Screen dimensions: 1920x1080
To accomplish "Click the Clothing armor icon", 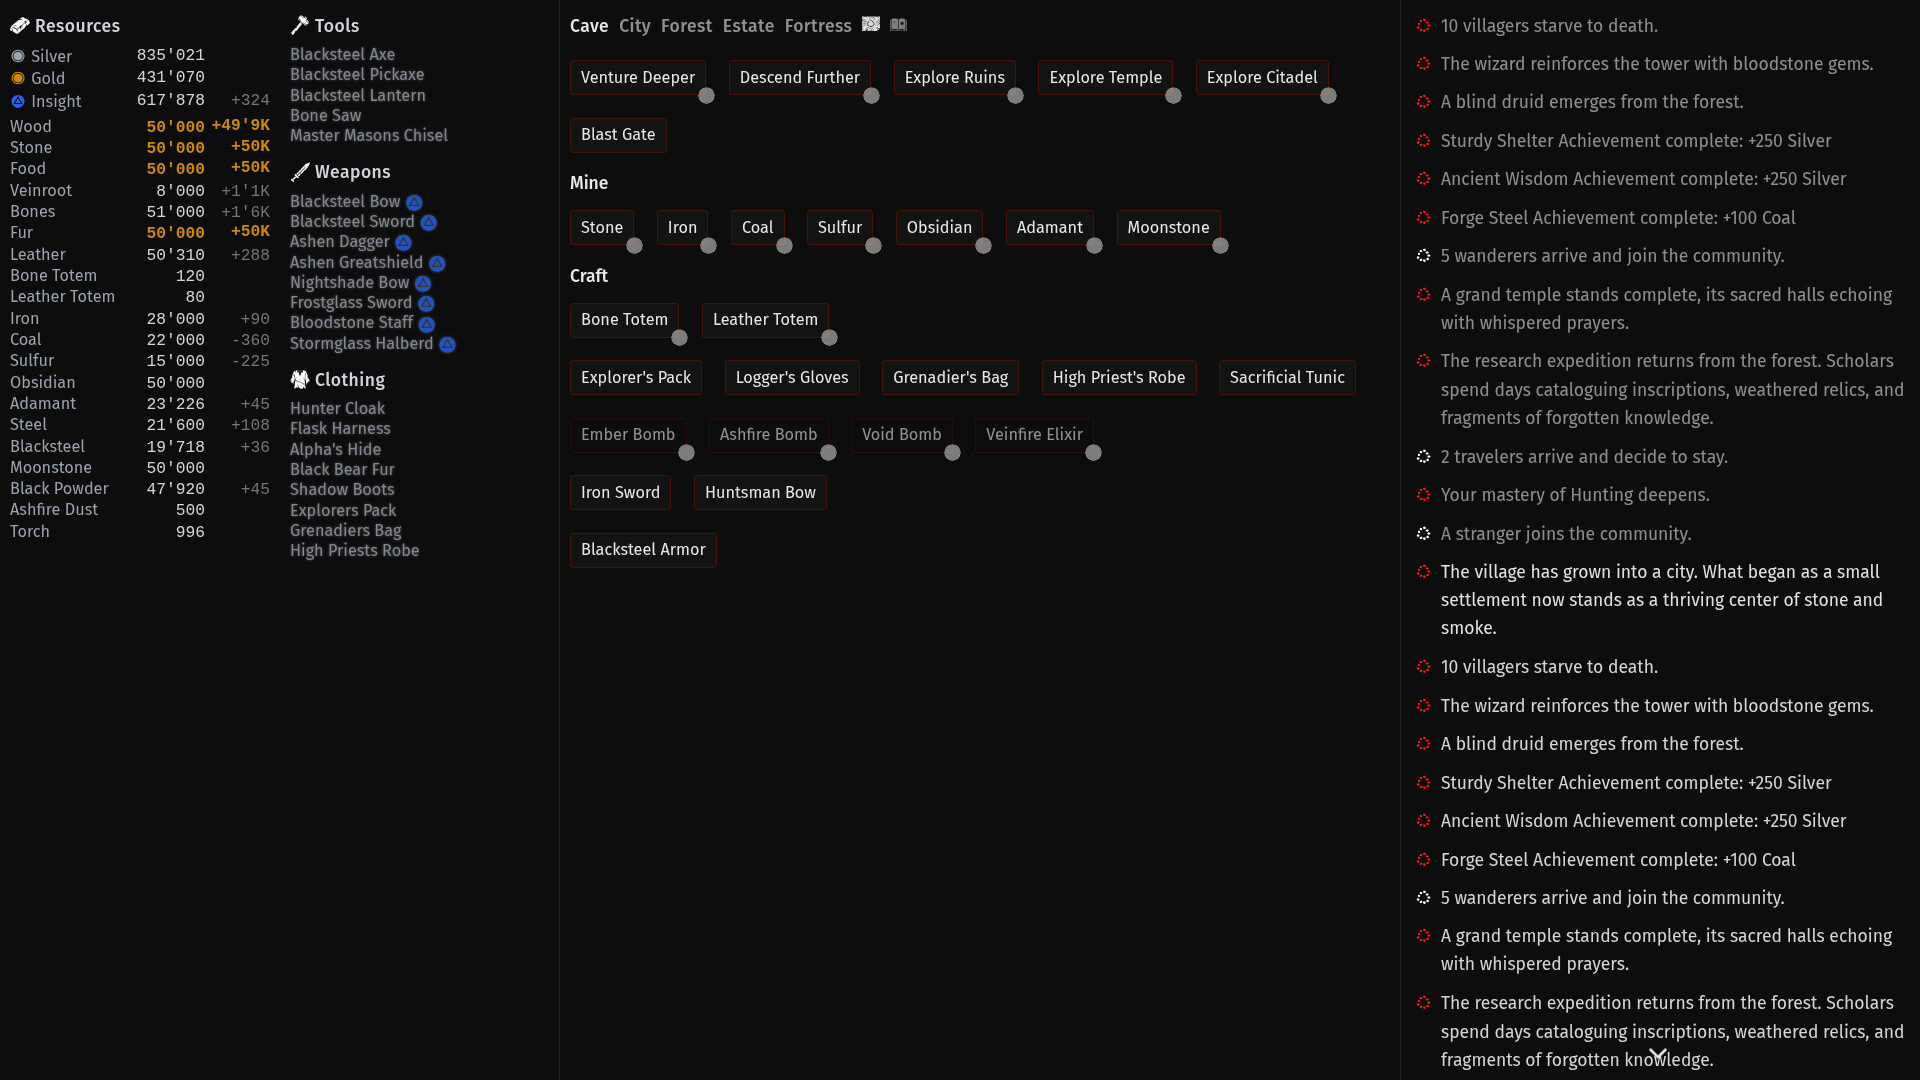I will tap(300, 380).
